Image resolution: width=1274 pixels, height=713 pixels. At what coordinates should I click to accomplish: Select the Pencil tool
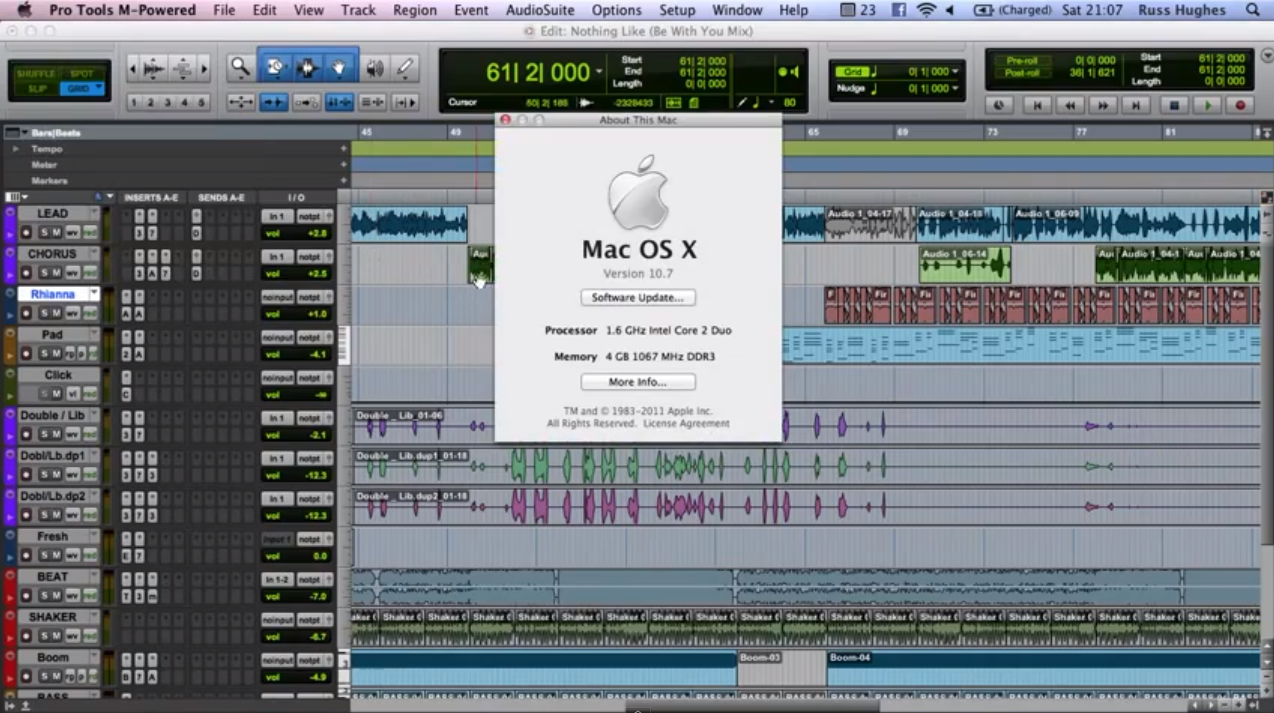405,67
